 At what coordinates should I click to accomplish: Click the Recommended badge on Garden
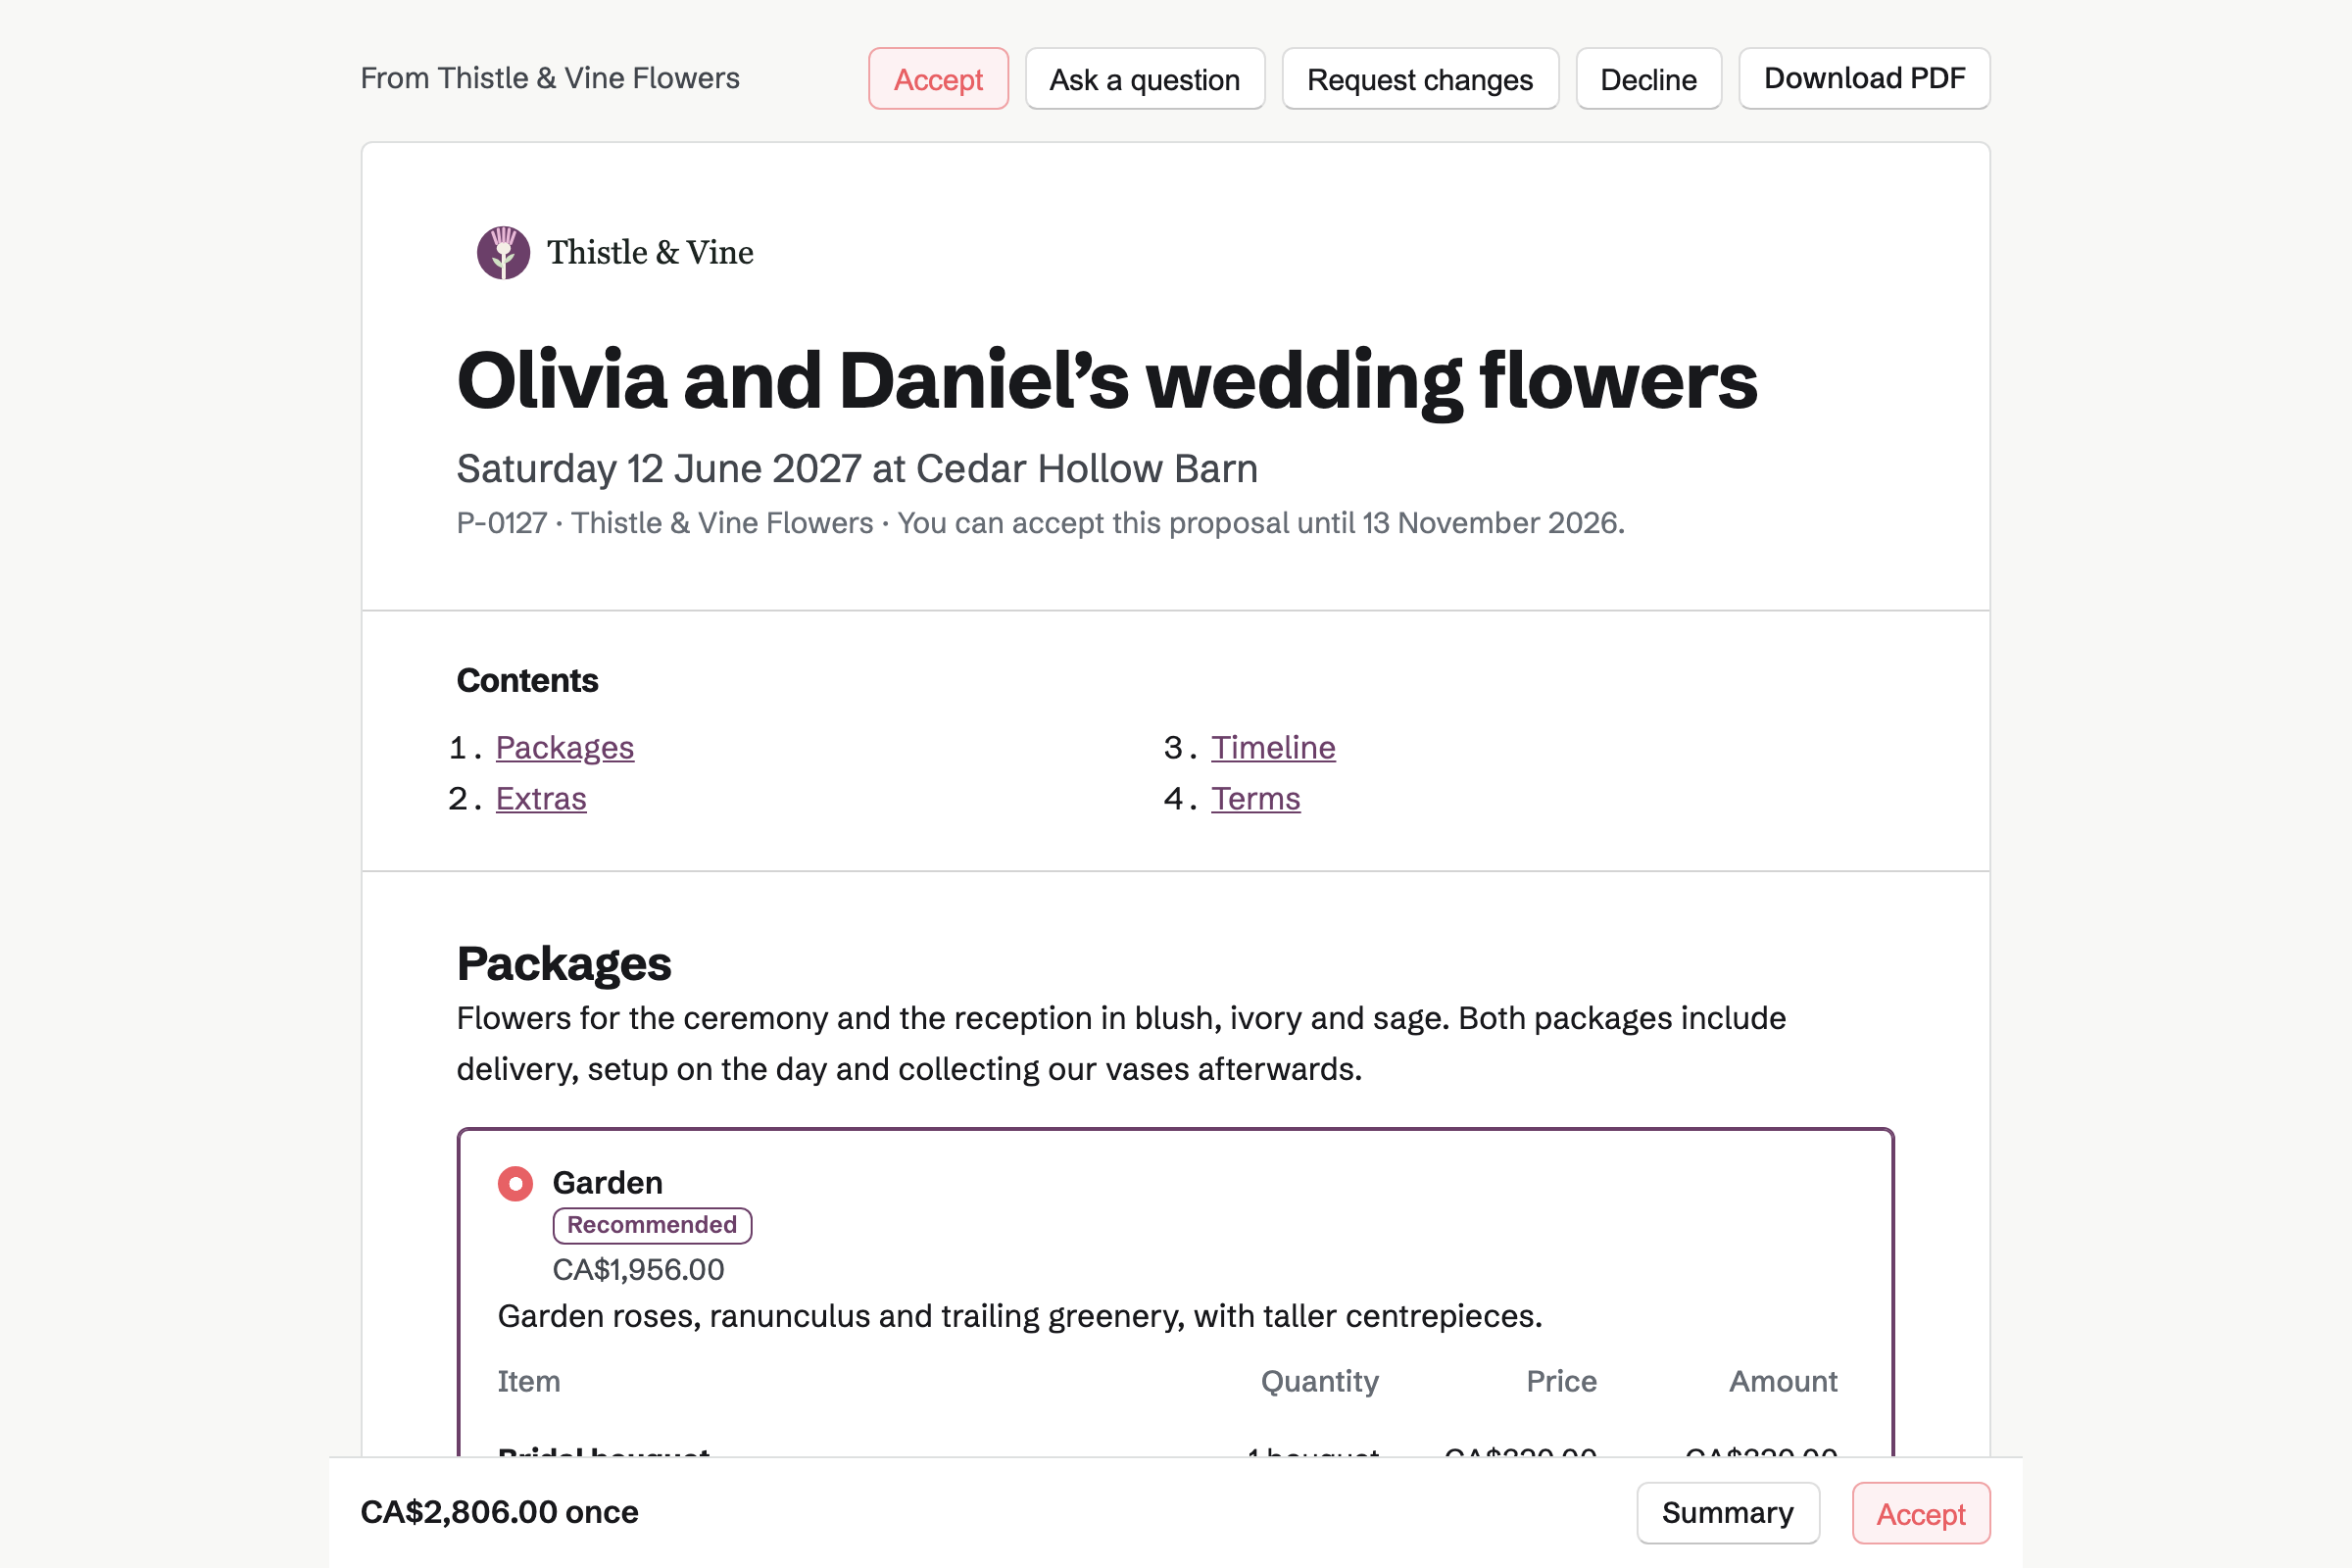coord(652,1225)
